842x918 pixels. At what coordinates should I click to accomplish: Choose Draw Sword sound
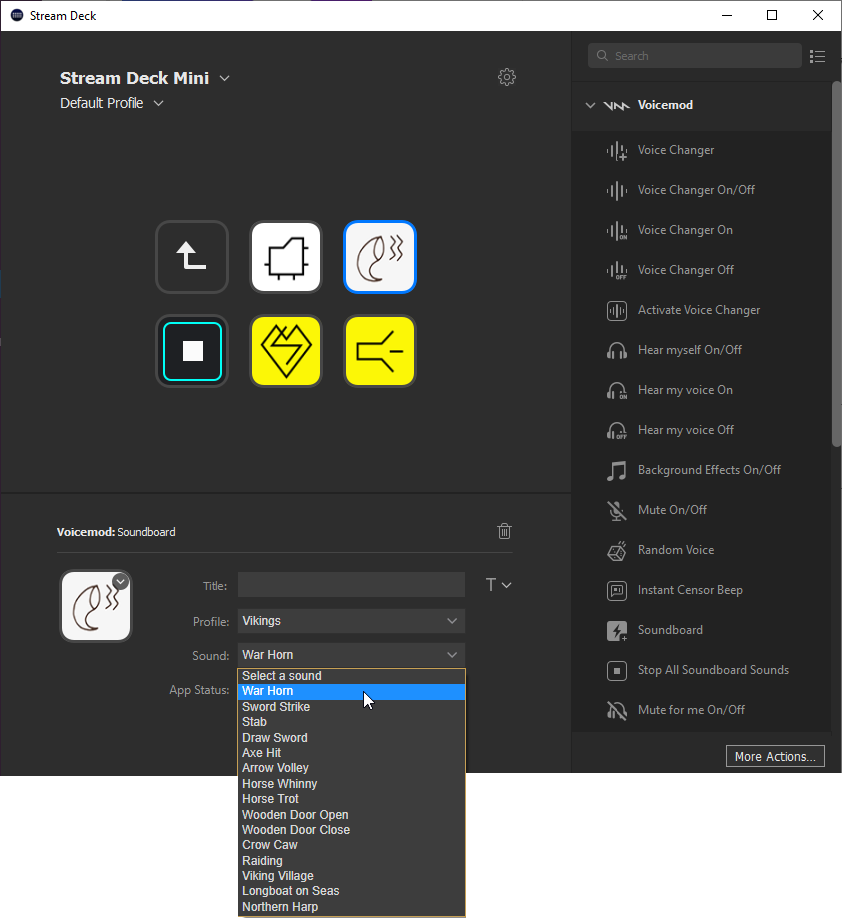click(351, 738)
